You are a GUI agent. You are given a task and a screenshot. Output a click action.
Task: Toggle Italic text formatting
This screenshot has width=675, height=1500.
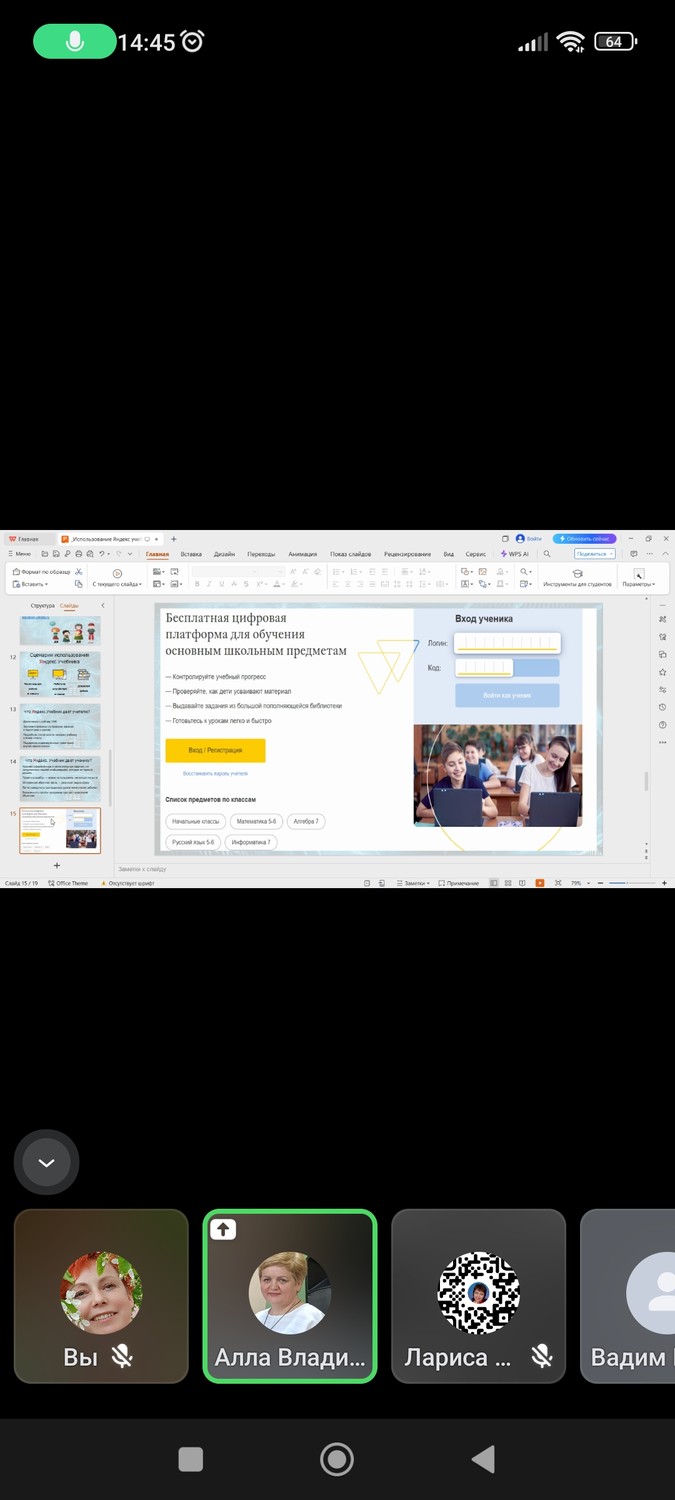(x=209, y=584)
